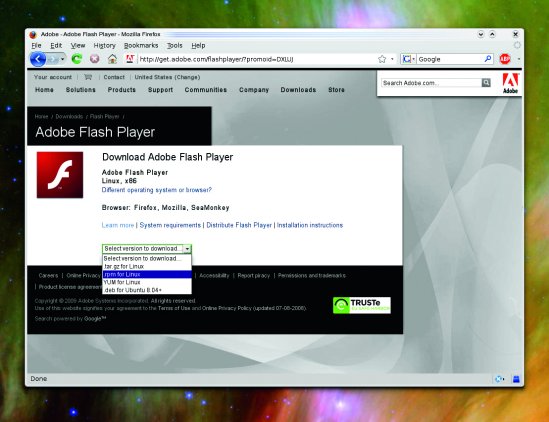Click the red stop loading icon
Viewport: 549px width, 422px height.
click(95, 59)
